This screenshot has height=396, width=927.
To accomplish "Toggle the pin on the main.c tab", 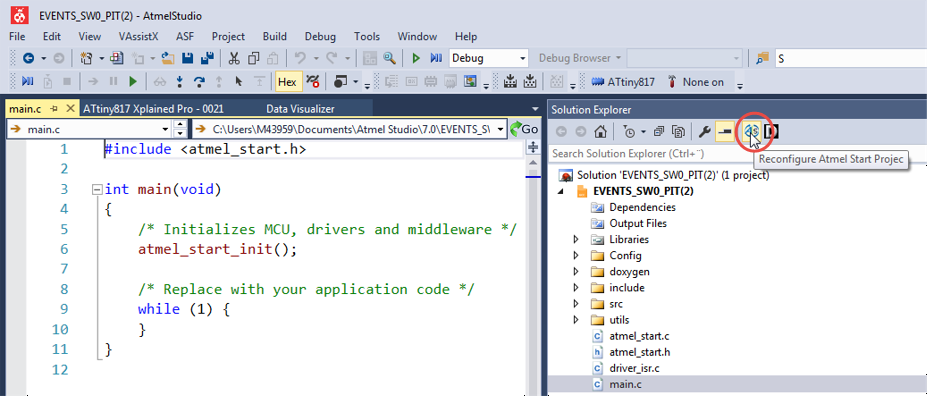I will click(x=54, y=109).
